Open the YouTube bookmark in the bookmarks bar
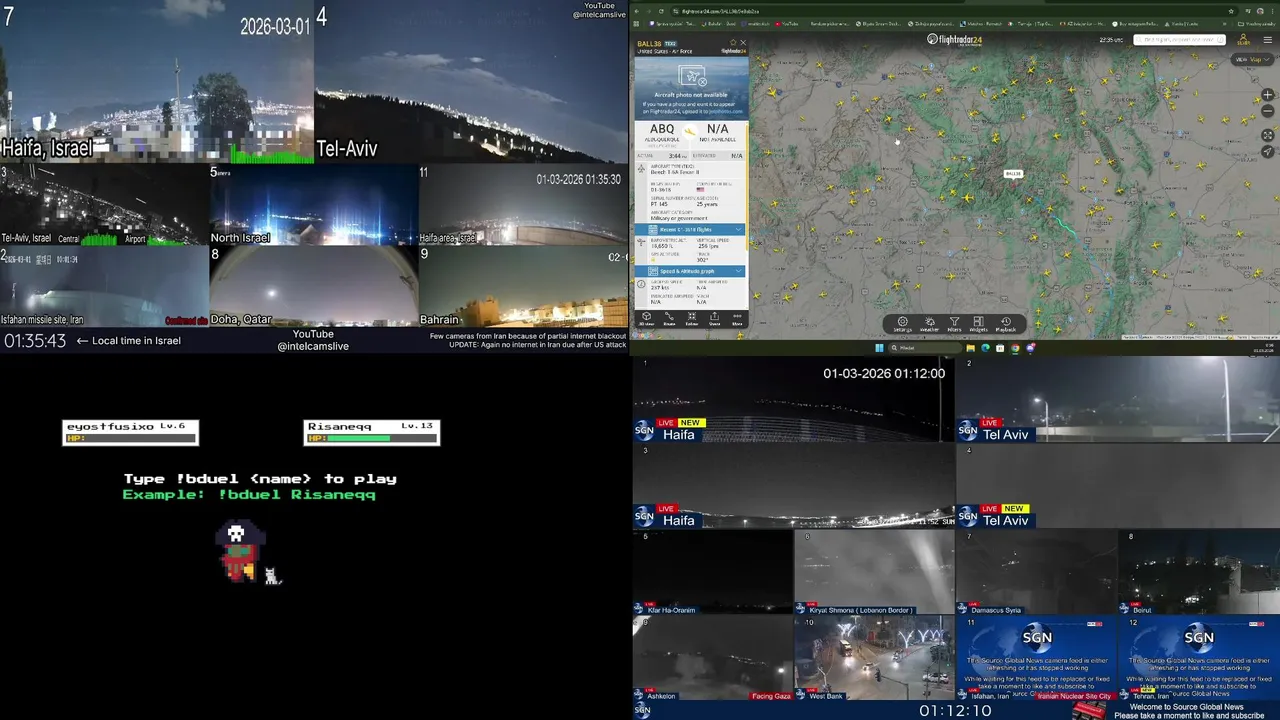This screenshot has height=720, width=1280. coord(787,23)
